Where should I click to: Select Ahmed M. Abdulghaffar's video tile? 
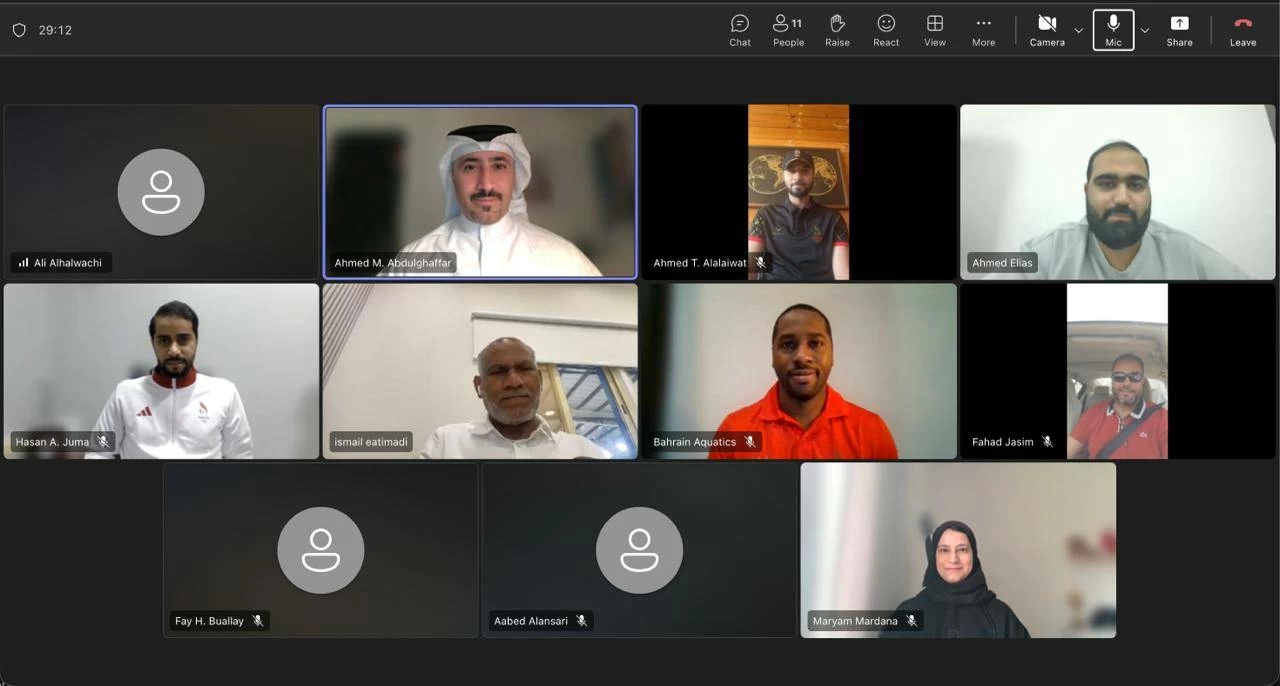point(480,190)
